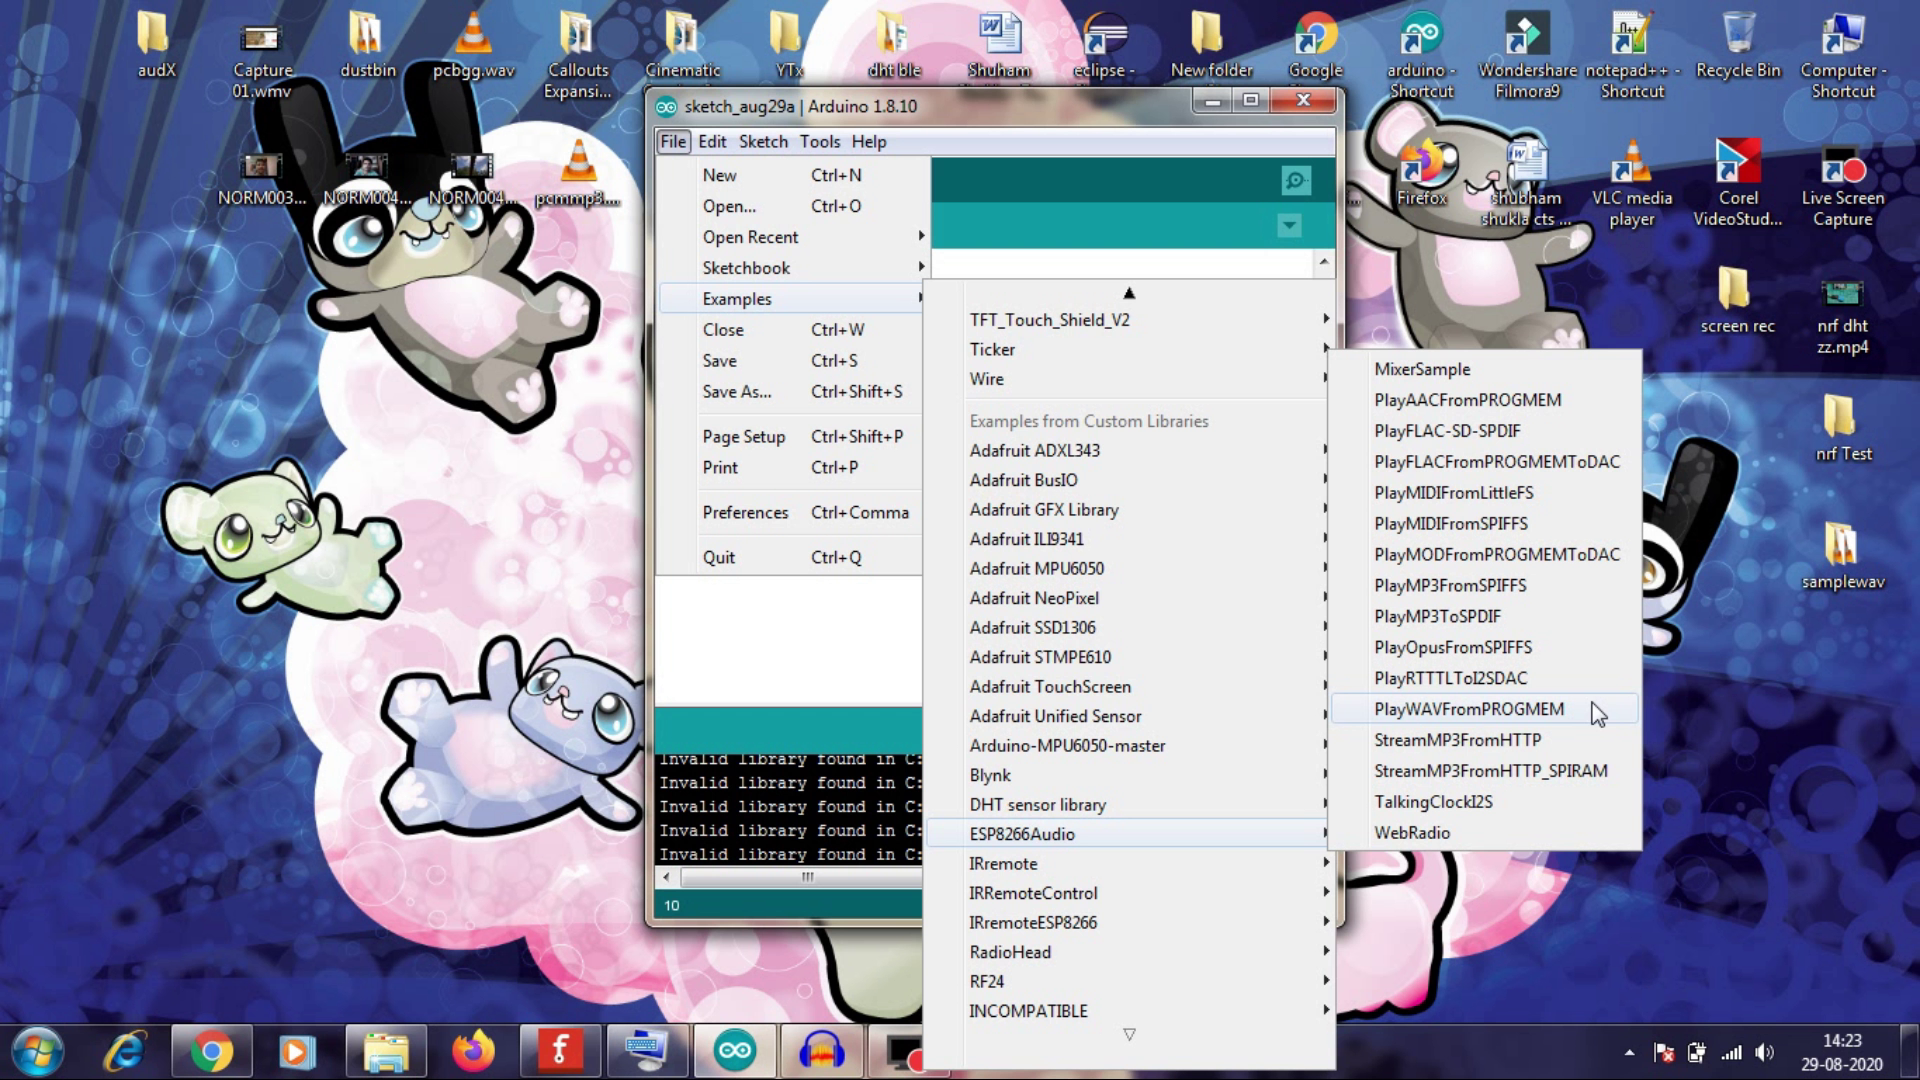Click editor vertical scrollbar up arrow
Screen dimensions: 1920x1080
[1324, 262]
